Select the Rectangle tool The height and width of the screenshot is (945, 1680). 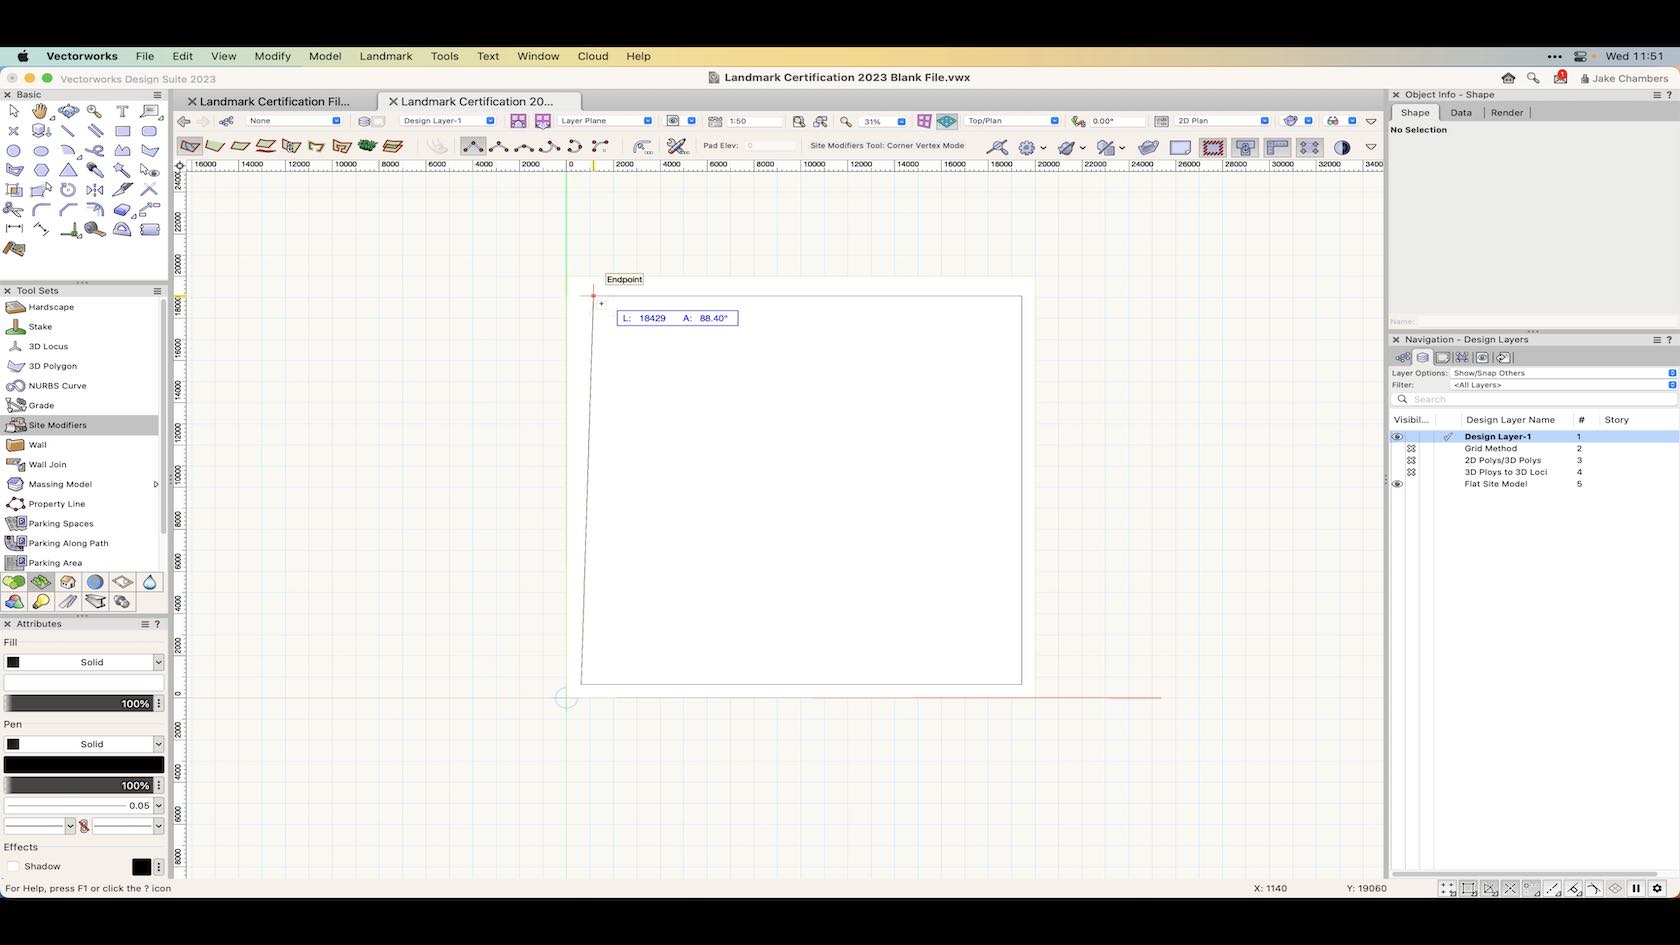click(x=123, y=130)
